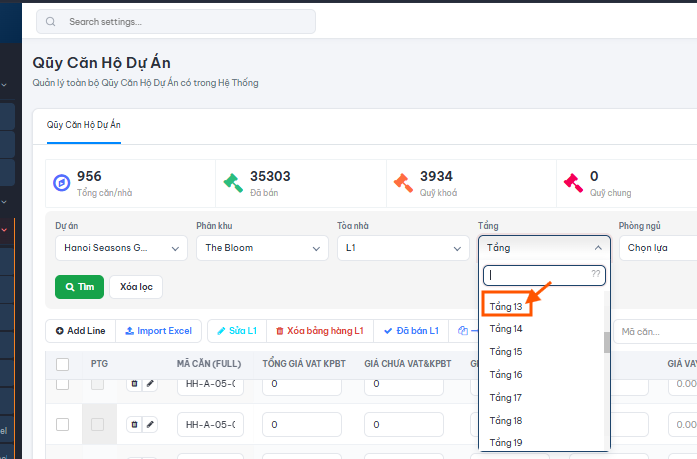
Task: Check the row checkbox for second HH-A-05 row
Action: 63,424
